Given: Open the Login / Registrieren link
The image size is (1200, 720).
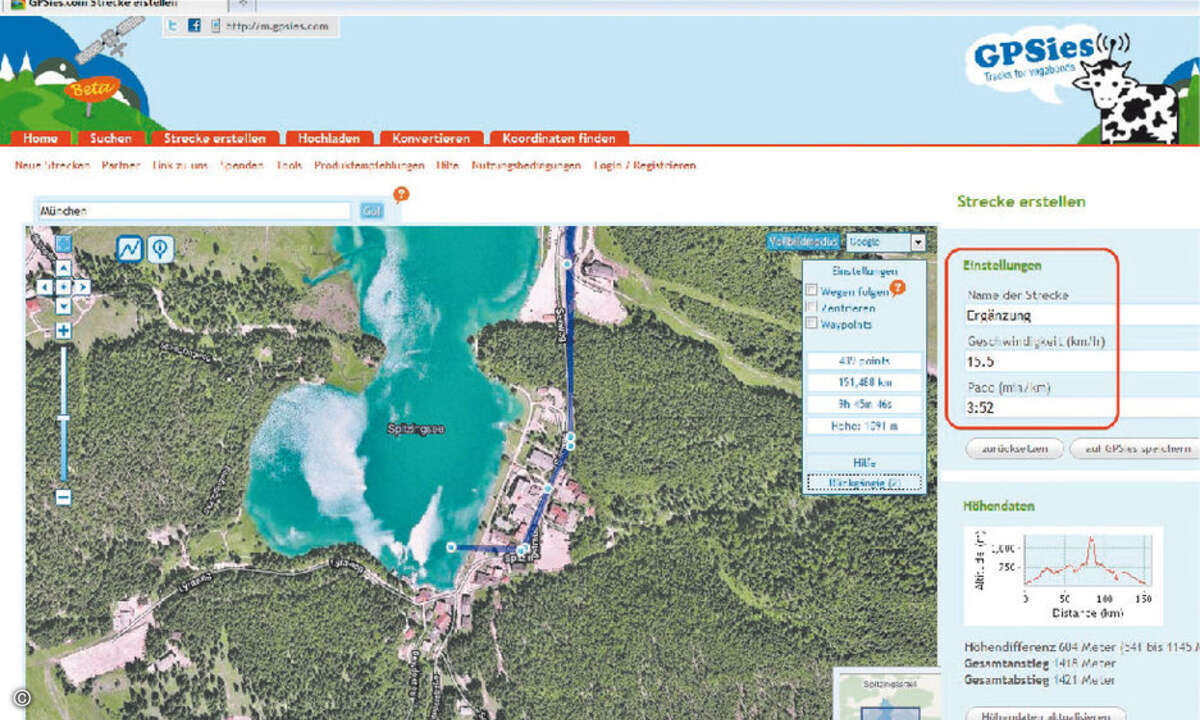Looking at the screenshot, I should click(645, 165).
